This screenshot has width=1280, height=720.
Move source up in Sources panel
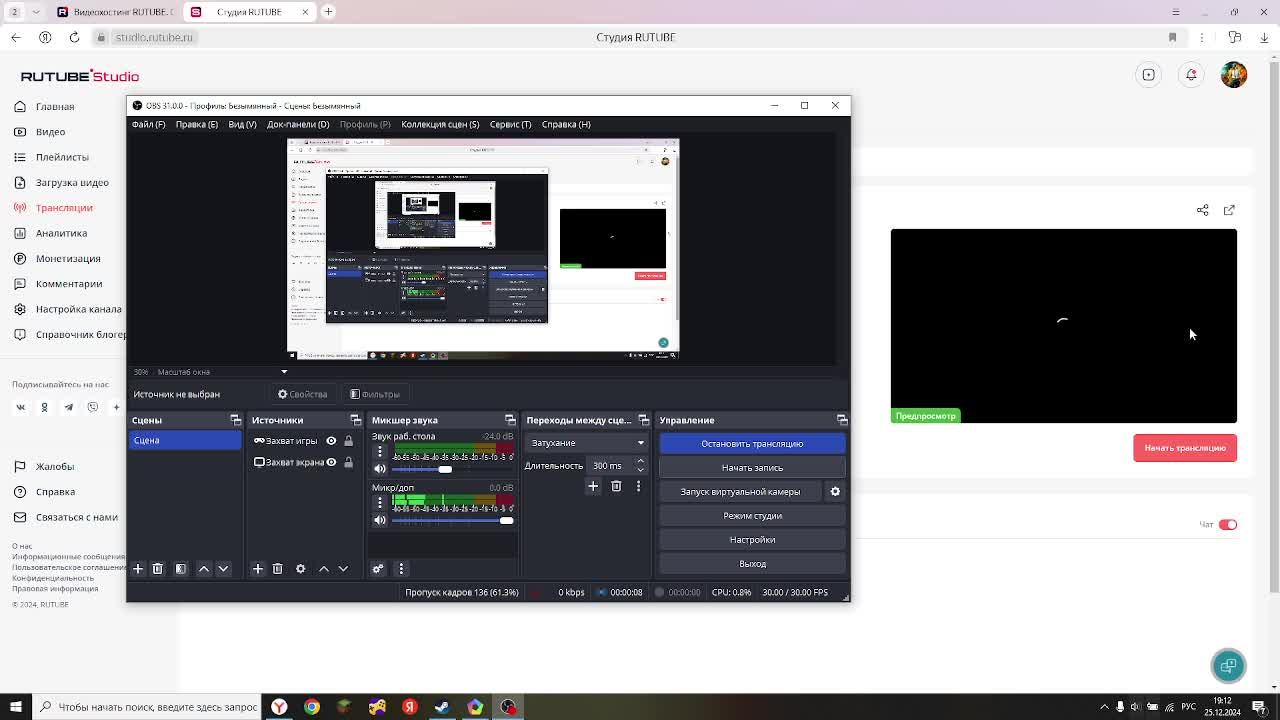[324, 569]
